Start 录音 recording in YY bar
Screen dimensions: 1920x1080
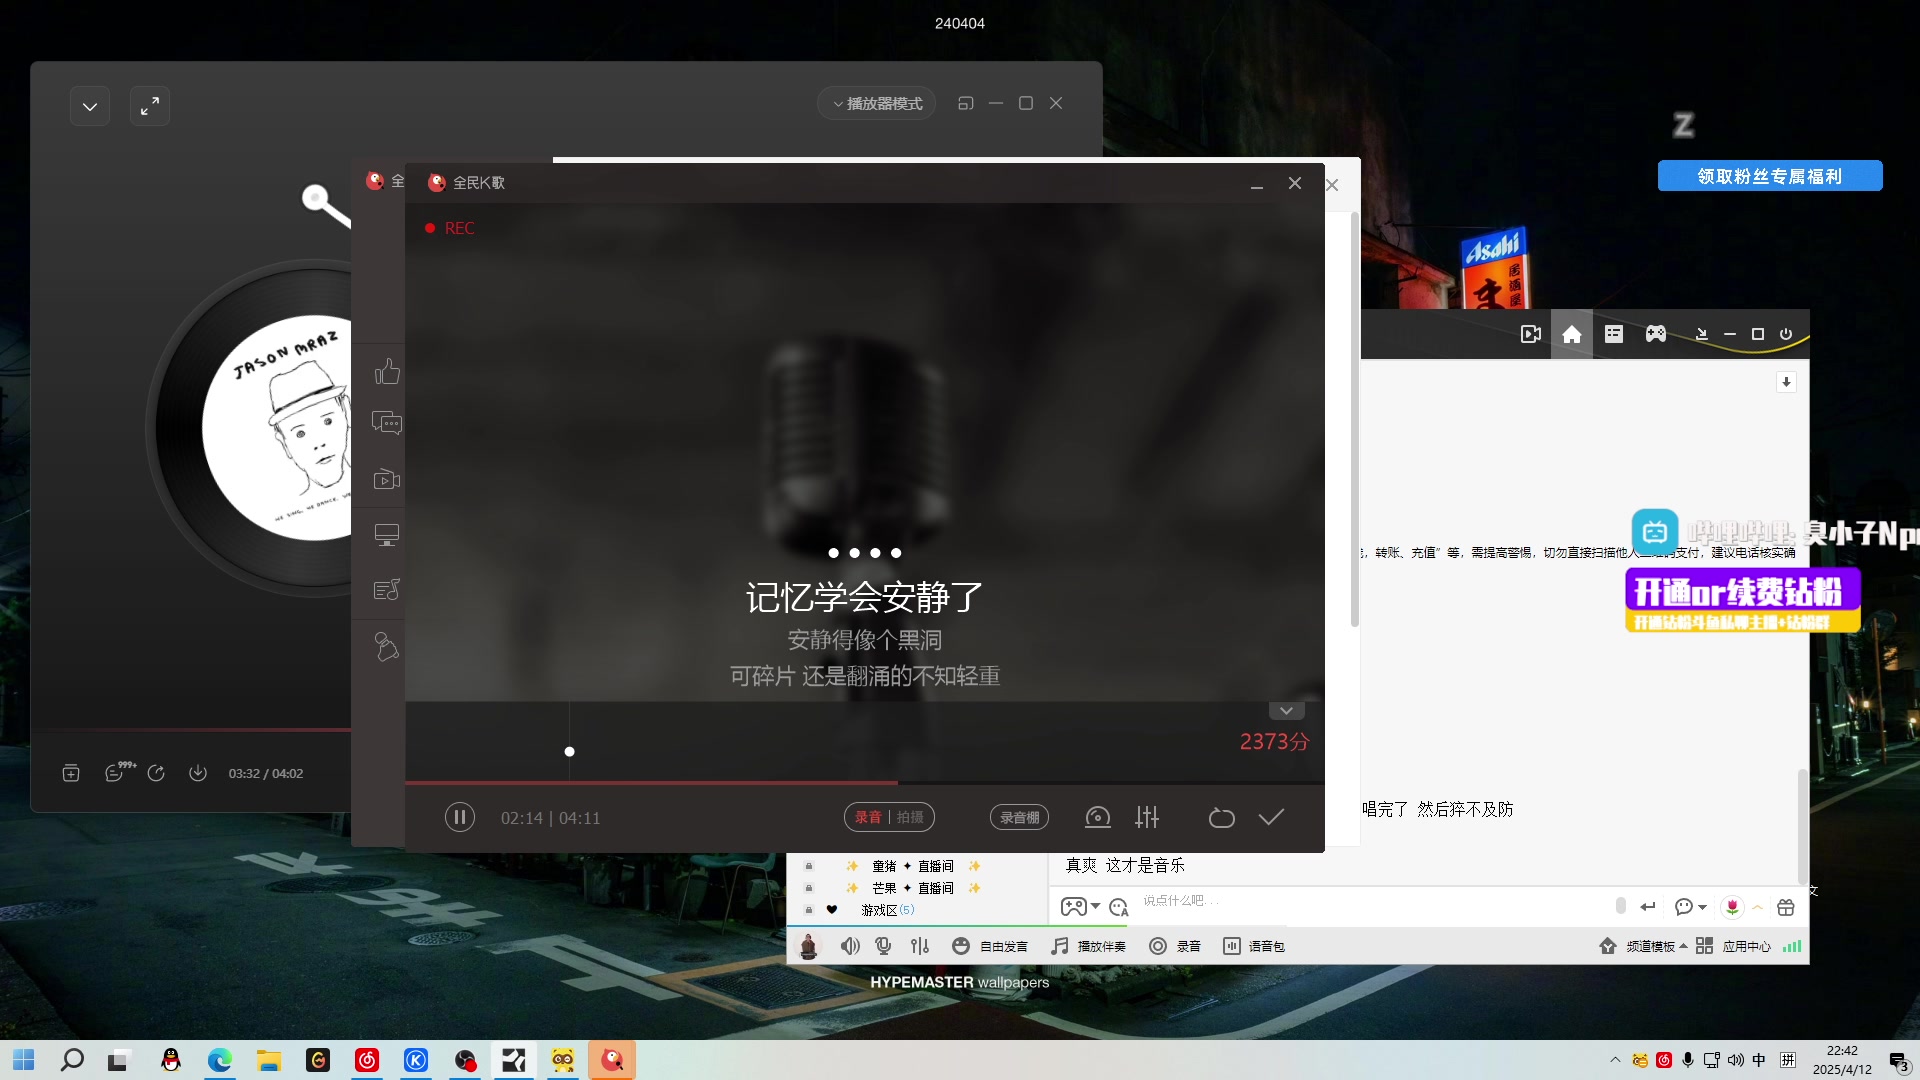[1175, 946]
